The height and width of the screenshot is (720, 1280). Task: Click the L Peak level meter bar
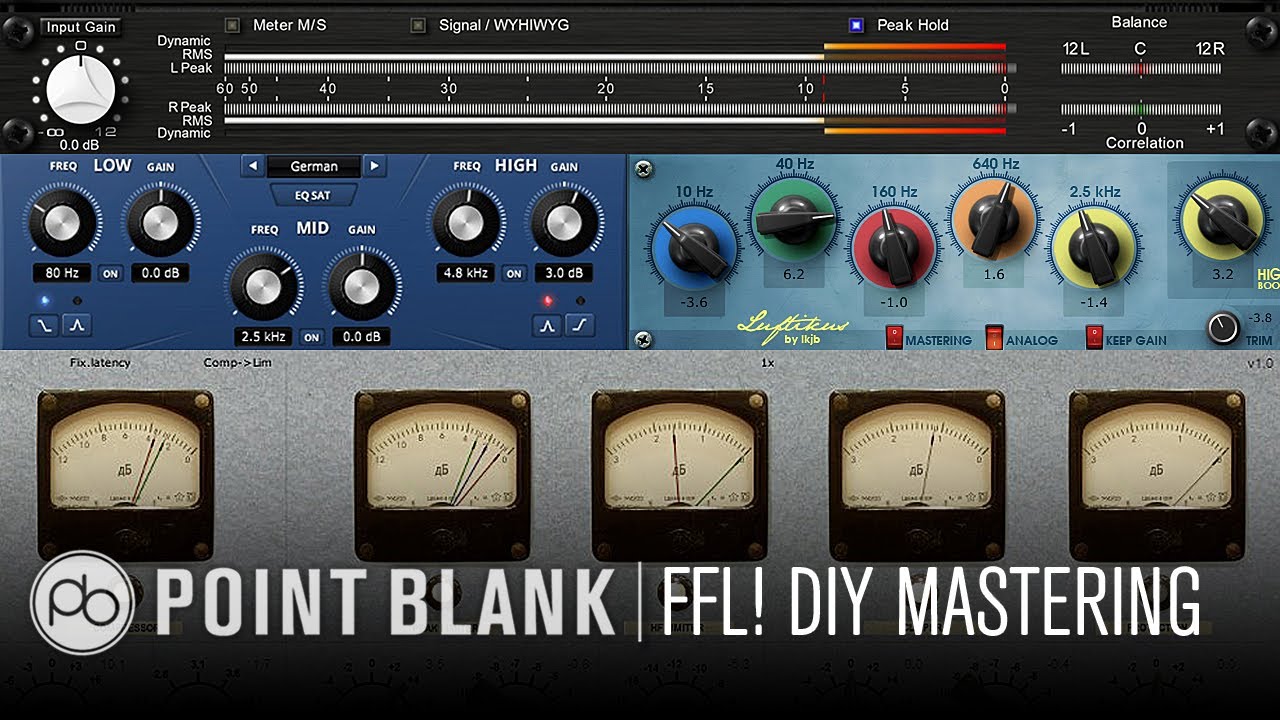click(620, 68)
